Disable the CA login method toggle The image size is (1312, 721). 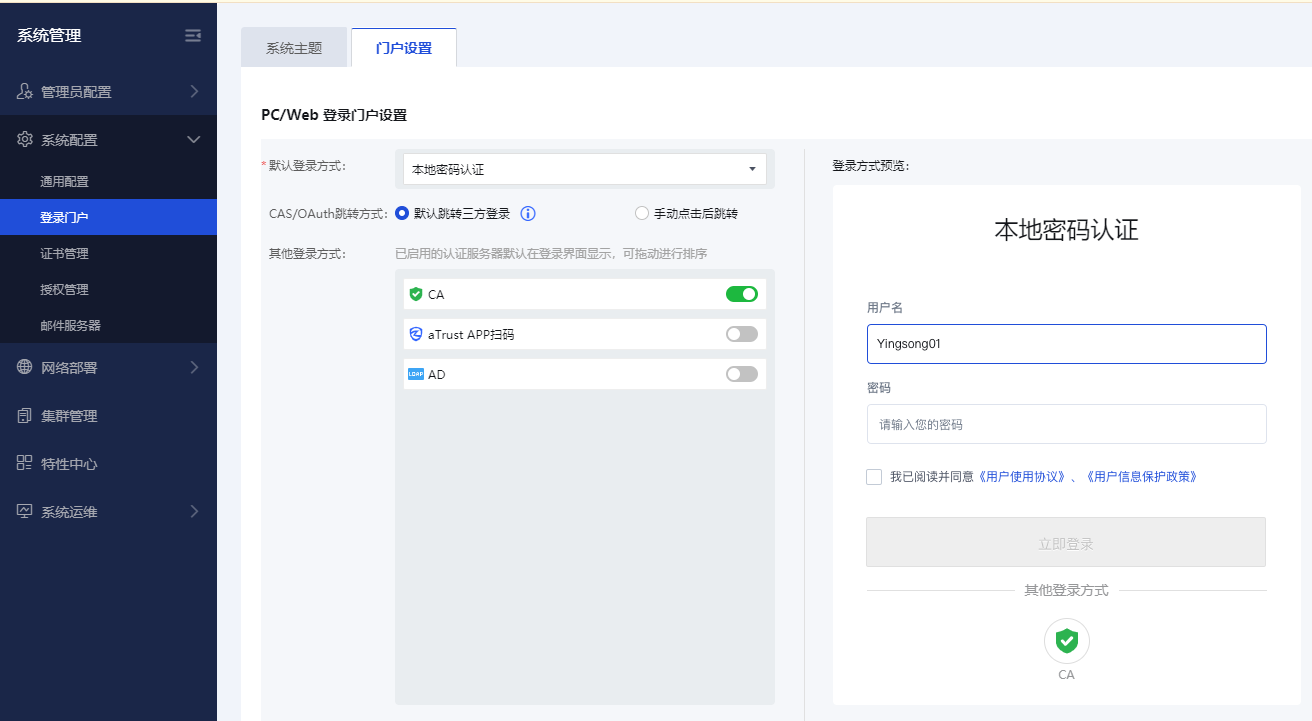741,294
